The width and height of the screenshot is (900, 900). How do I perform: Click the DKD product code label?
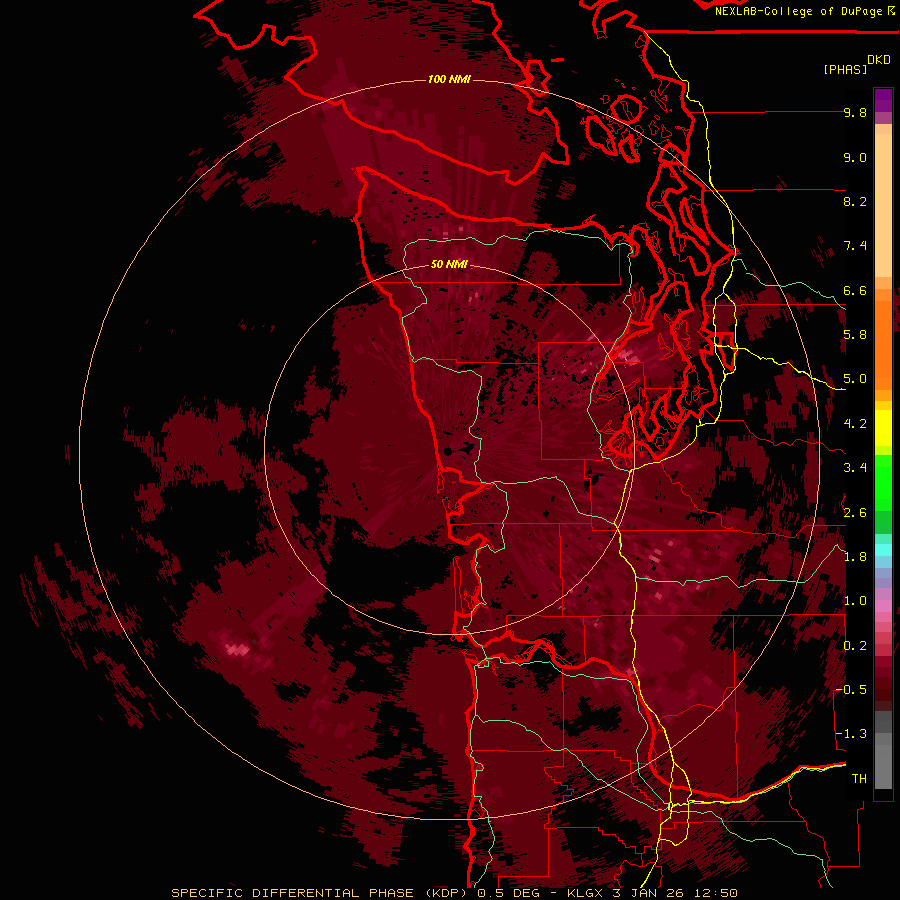(x=879, y=60)
